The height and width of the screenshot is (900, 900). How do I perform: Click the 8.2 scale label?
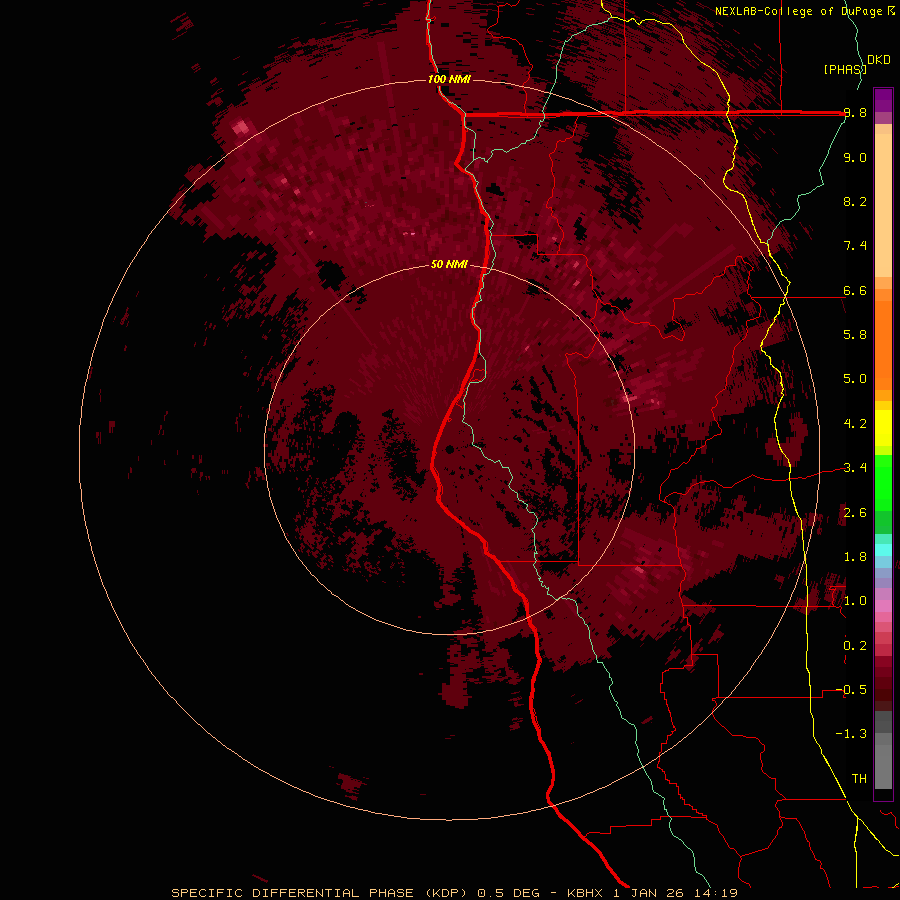click(855, 201)
